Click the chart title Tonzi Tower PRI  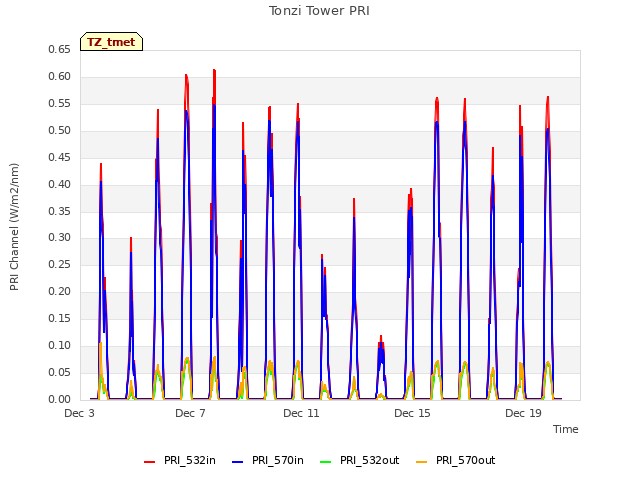click(x=319, y=11)
